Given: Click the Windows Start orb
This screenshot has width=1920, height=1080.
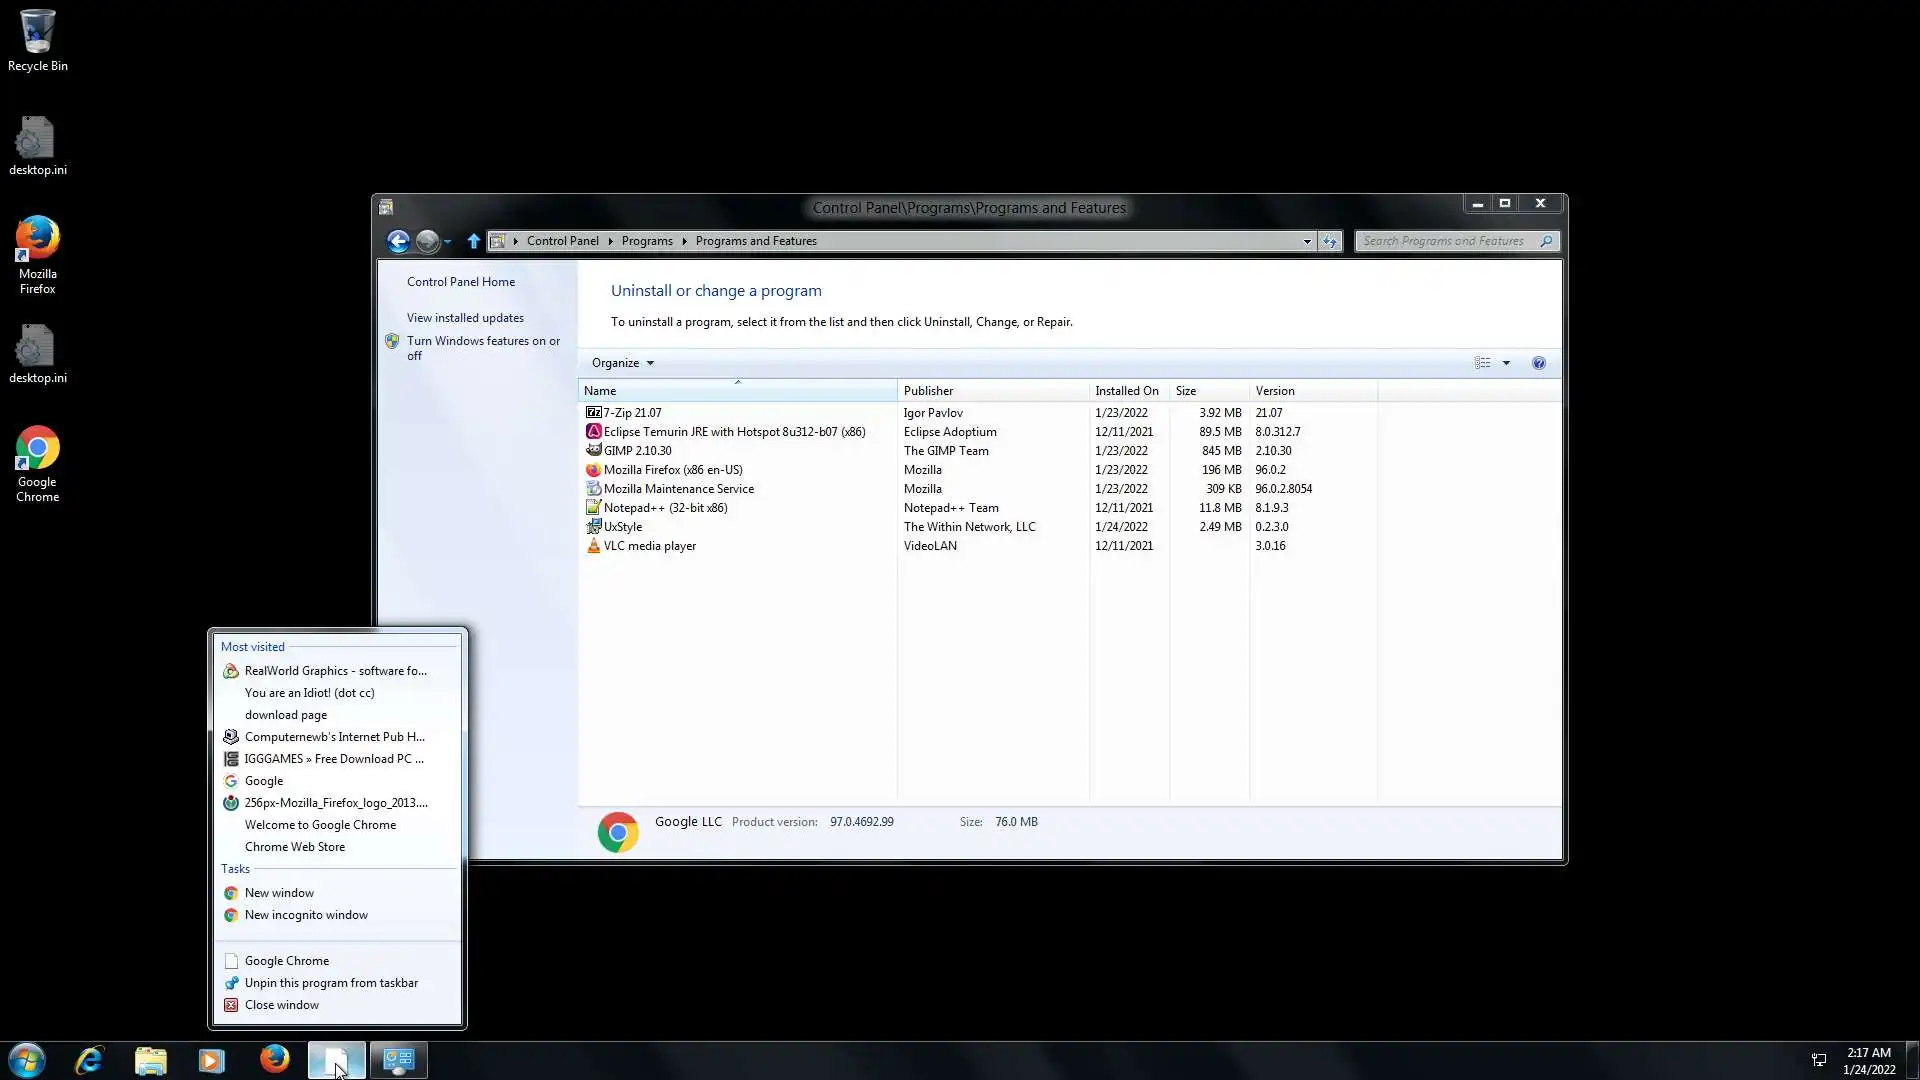Looking at the screenshot, I should pyautogui.click(x=27, y=1059).
